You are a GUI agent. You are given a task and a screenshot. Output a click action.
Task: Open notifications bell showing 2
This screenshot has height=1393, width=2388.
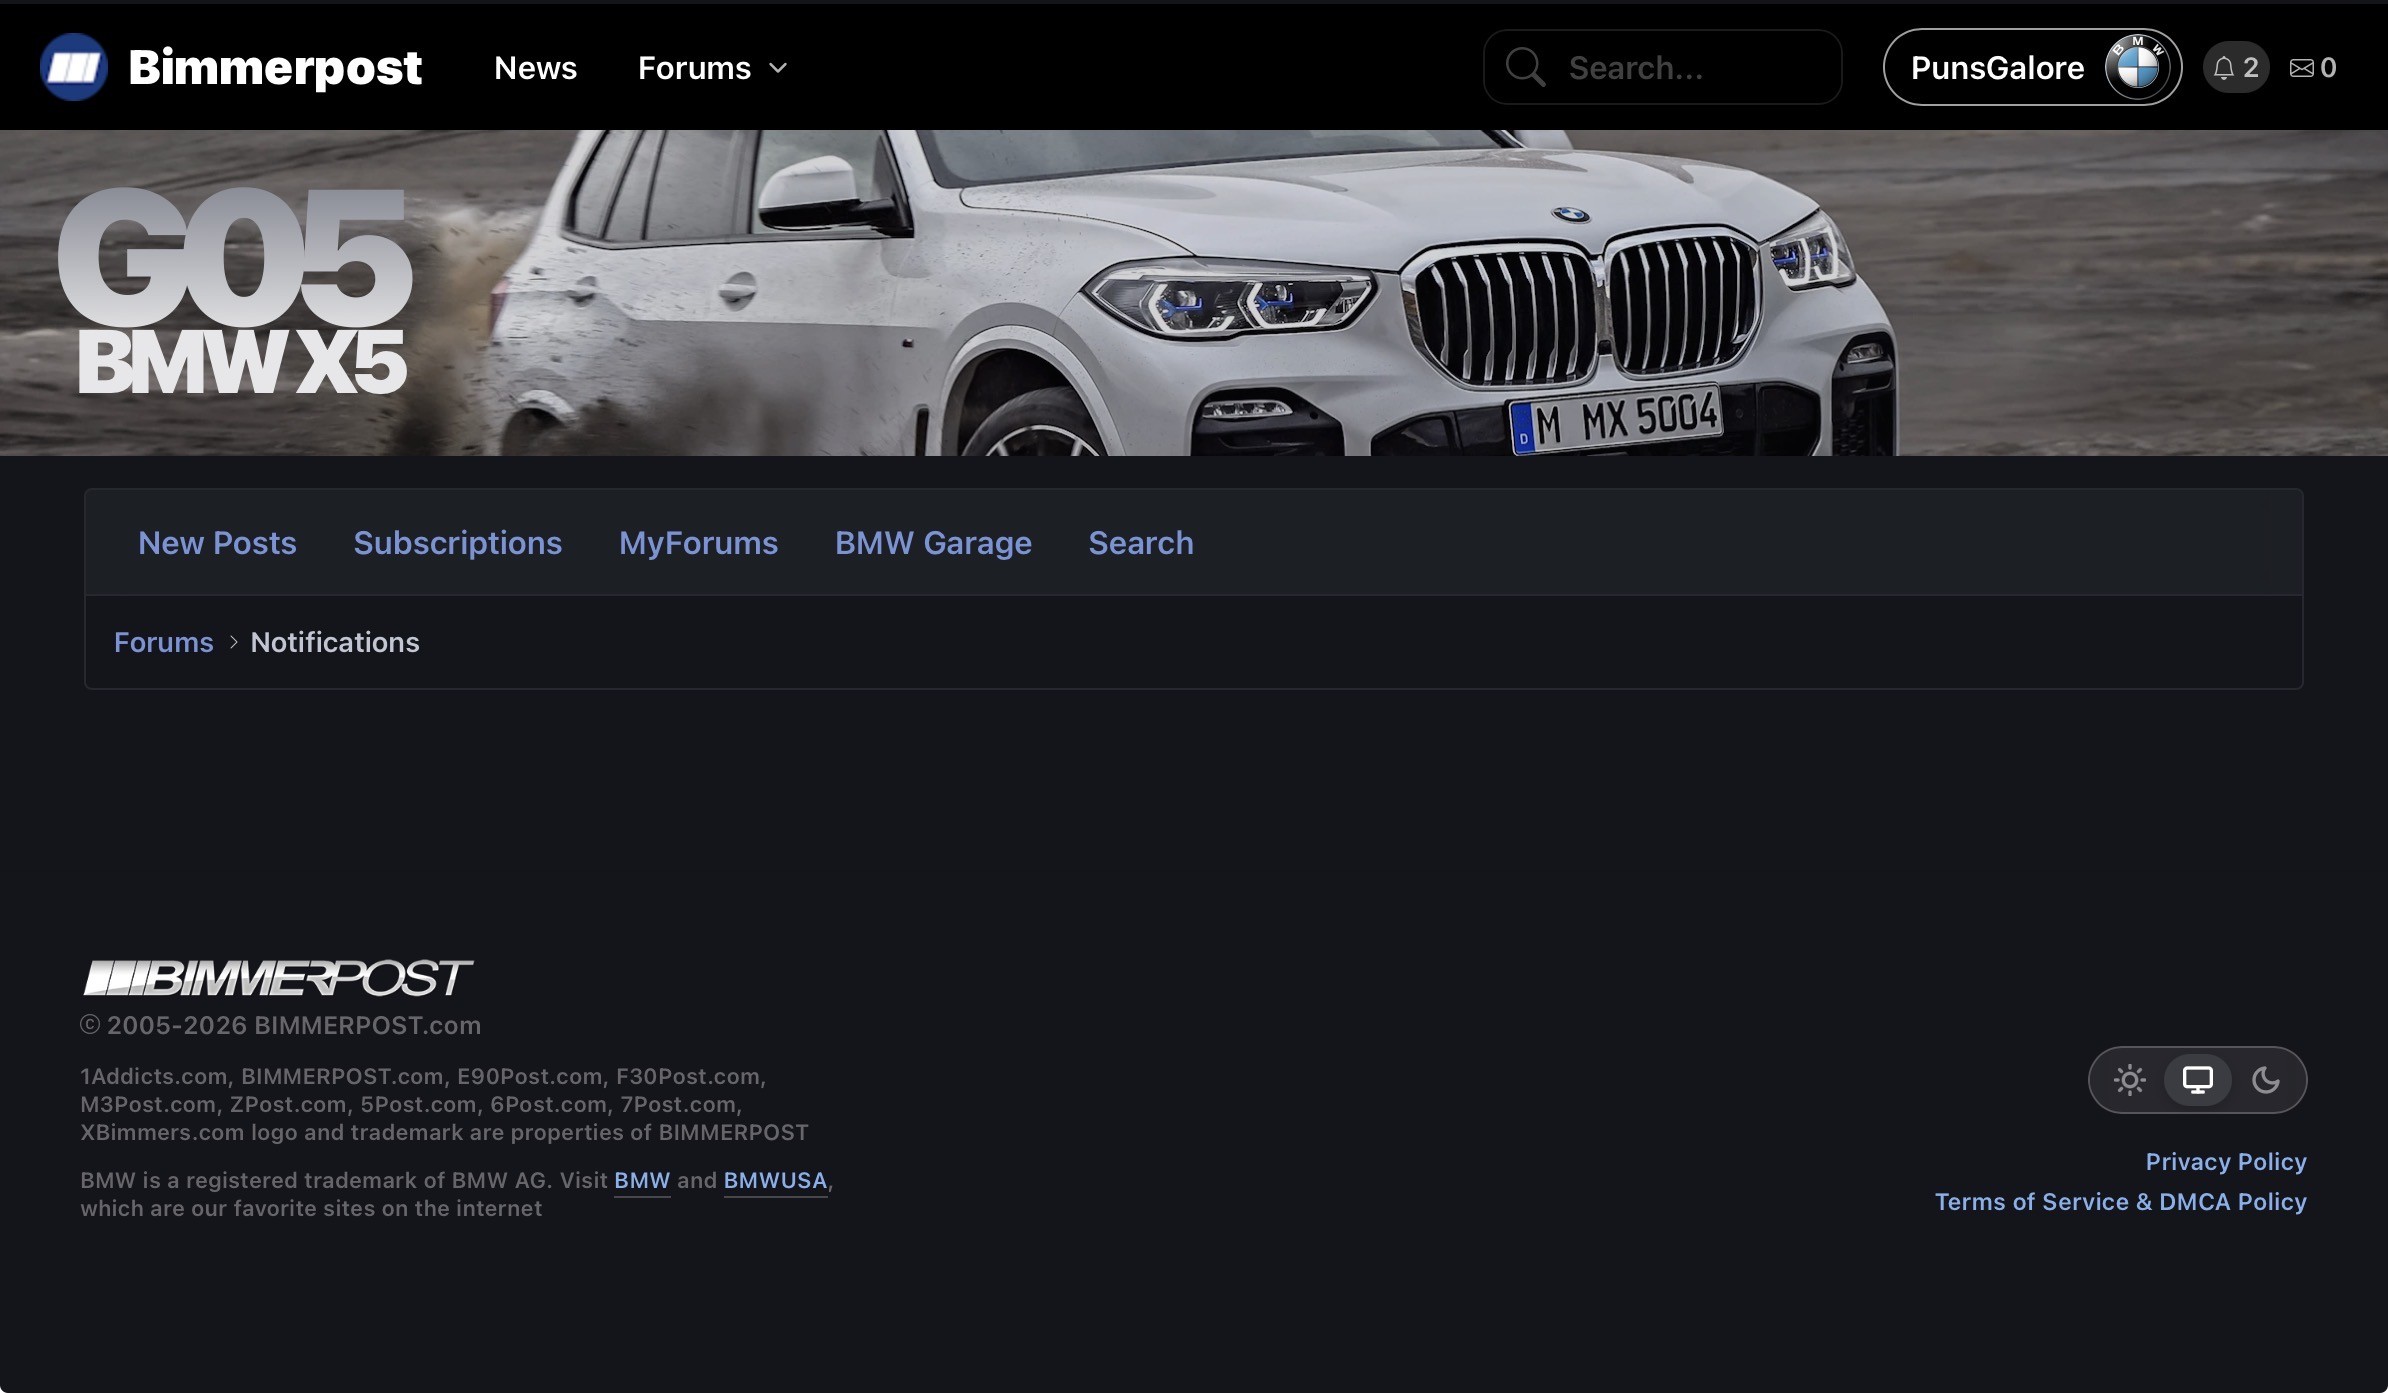coord(2236,67)
